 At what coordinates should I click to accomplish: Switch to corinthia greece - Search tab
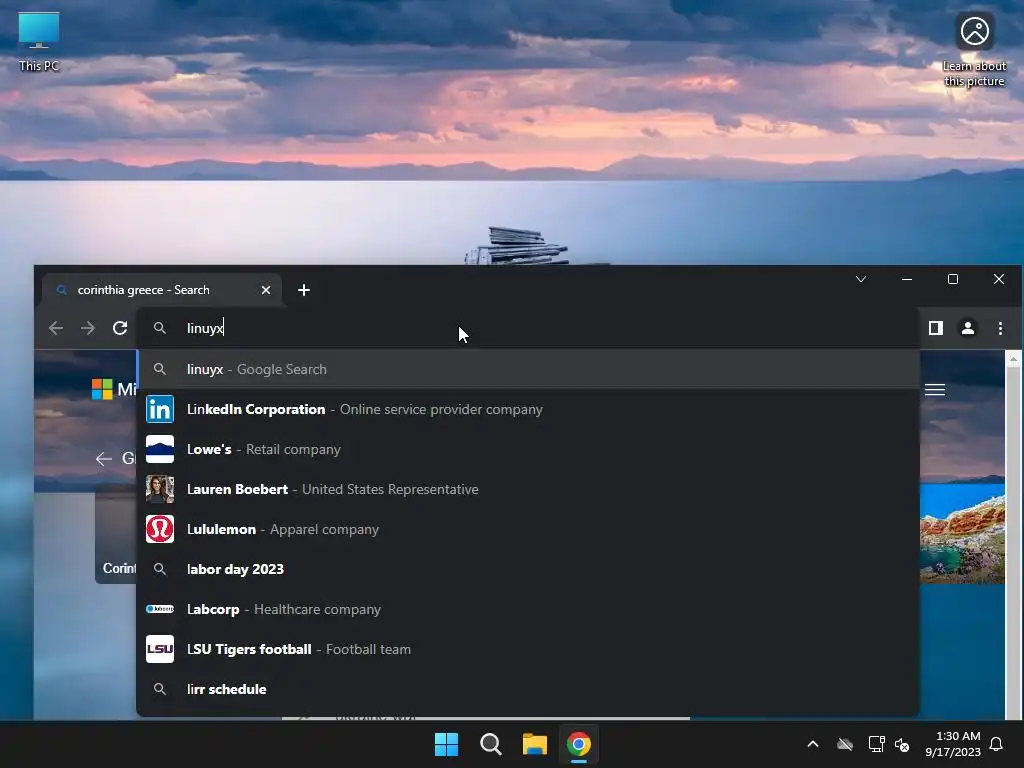coord(161,290)
